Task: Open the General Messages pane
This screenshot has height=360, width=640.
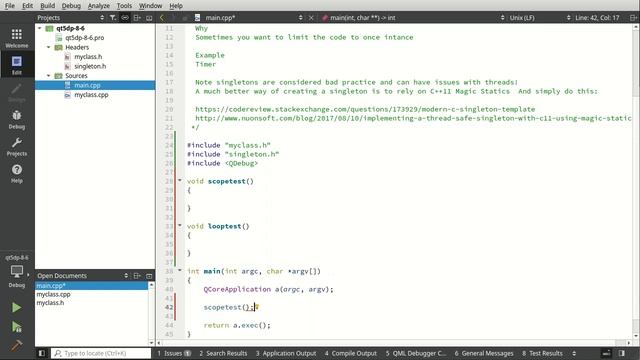Action: (x=484, y=353)
